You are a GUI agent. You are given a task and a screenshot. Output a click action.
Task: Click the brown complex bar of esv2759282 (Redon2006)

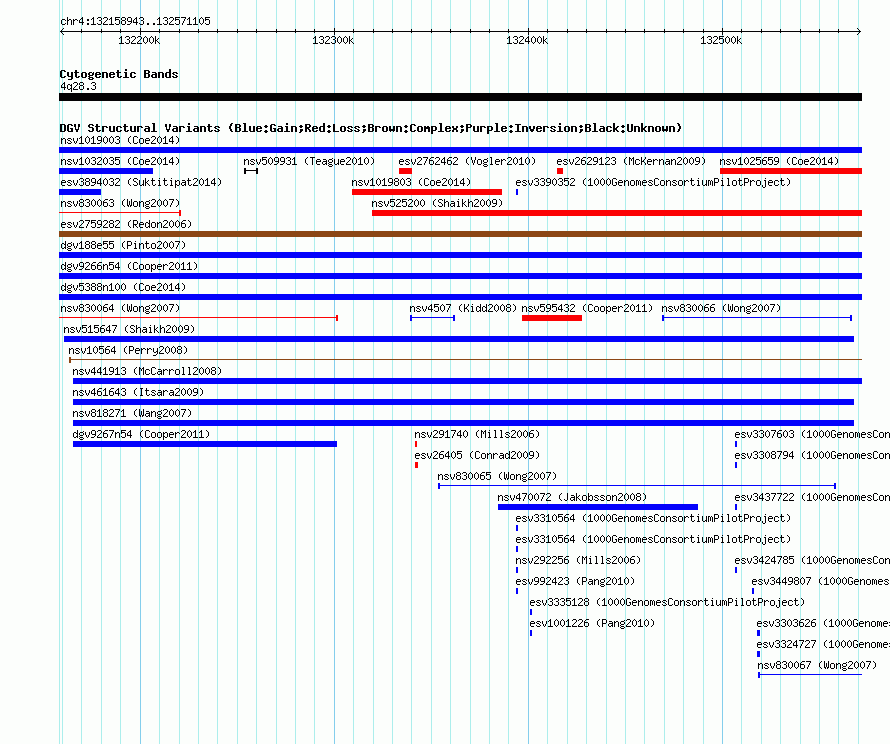460,234
